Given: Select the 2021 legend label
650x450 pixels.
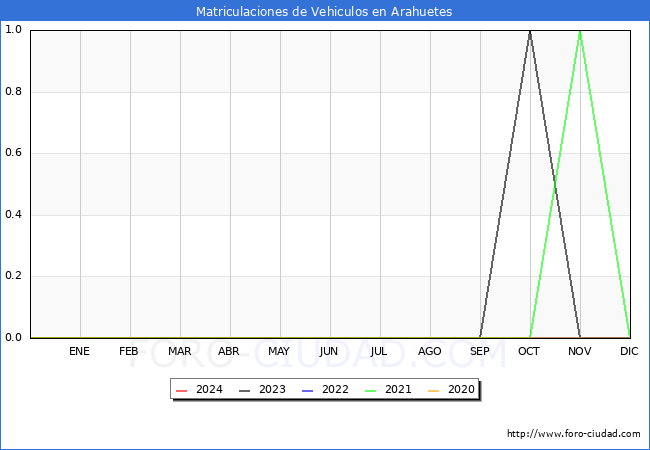Looking at the screenshot, I should coord(398,390).
